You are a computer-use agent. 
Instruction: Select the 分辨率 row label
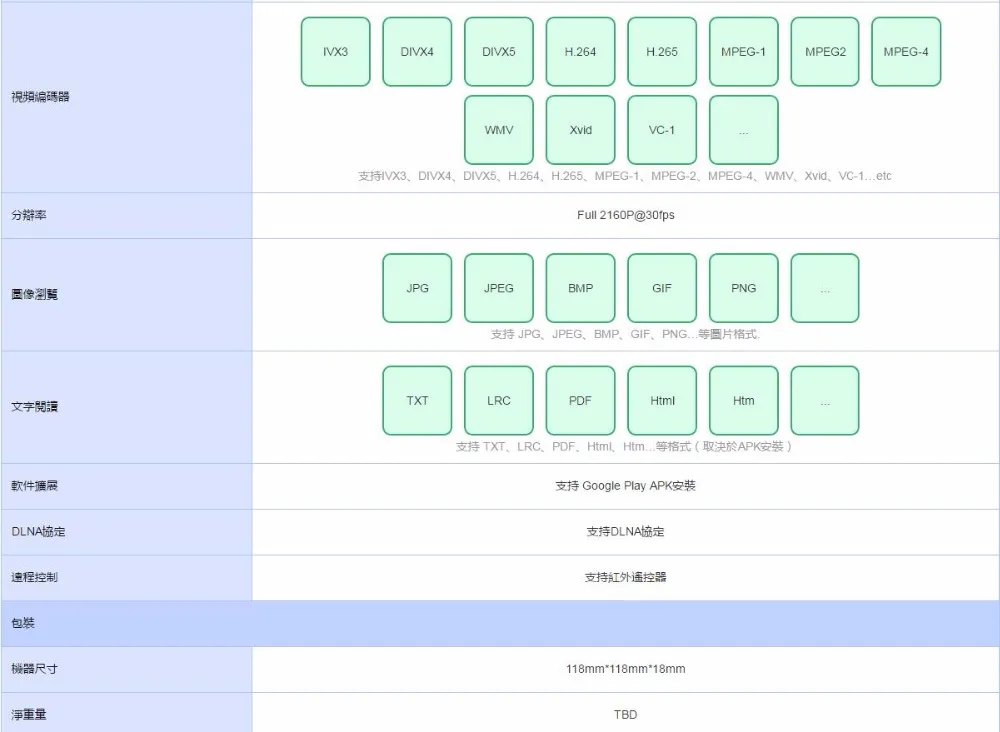(x=29, y=216)
